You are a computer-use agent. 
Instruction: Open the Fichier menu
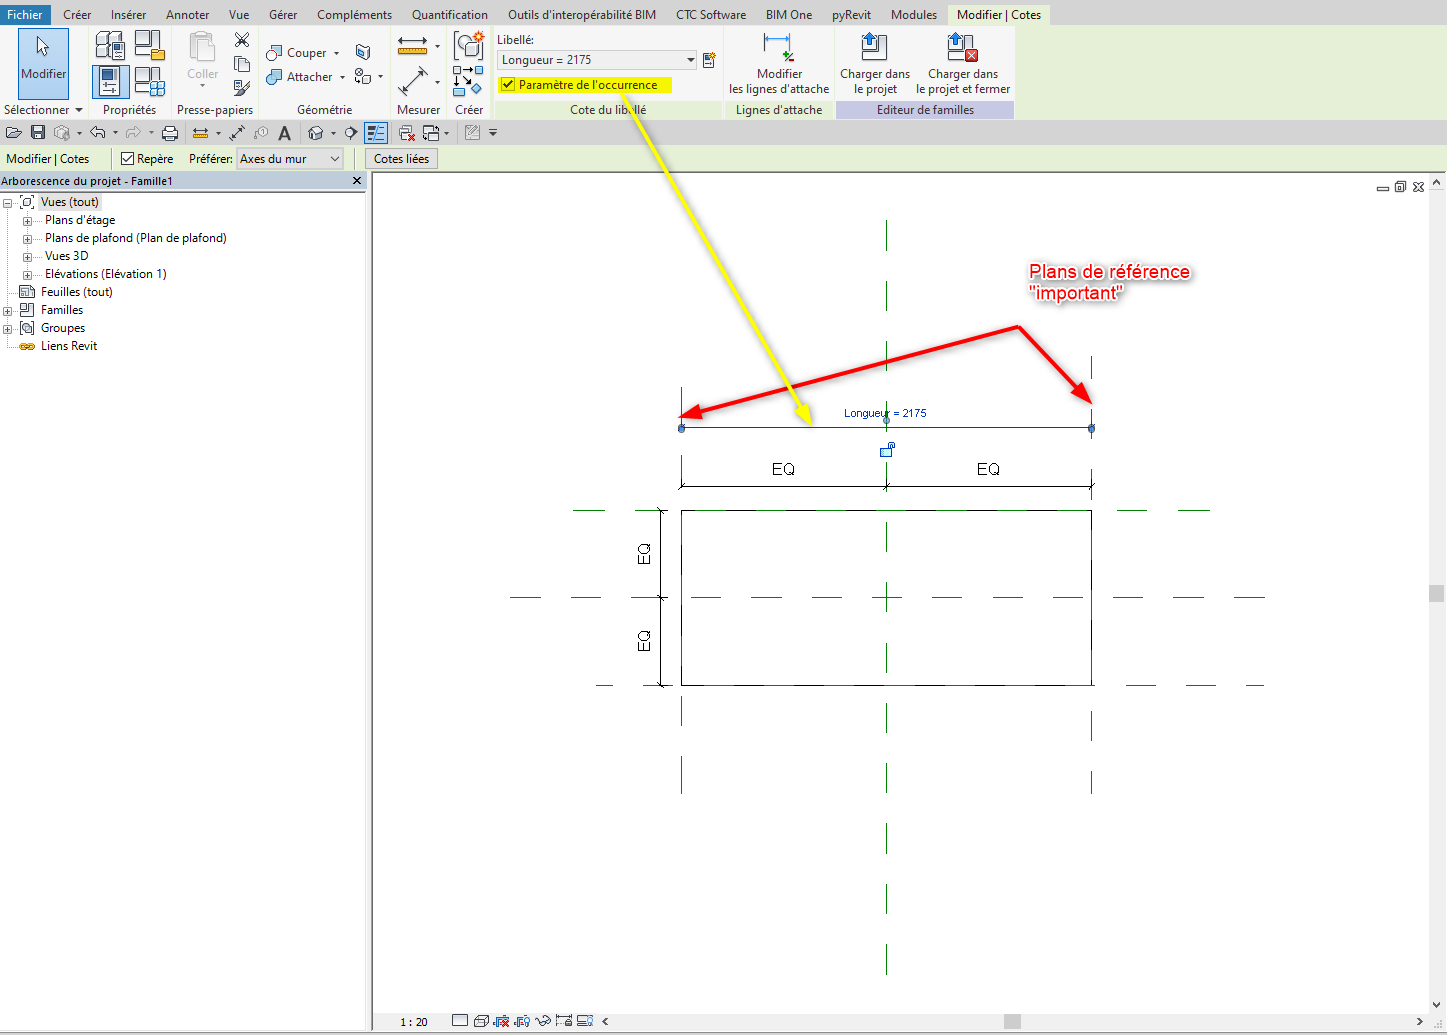(25, 15)
